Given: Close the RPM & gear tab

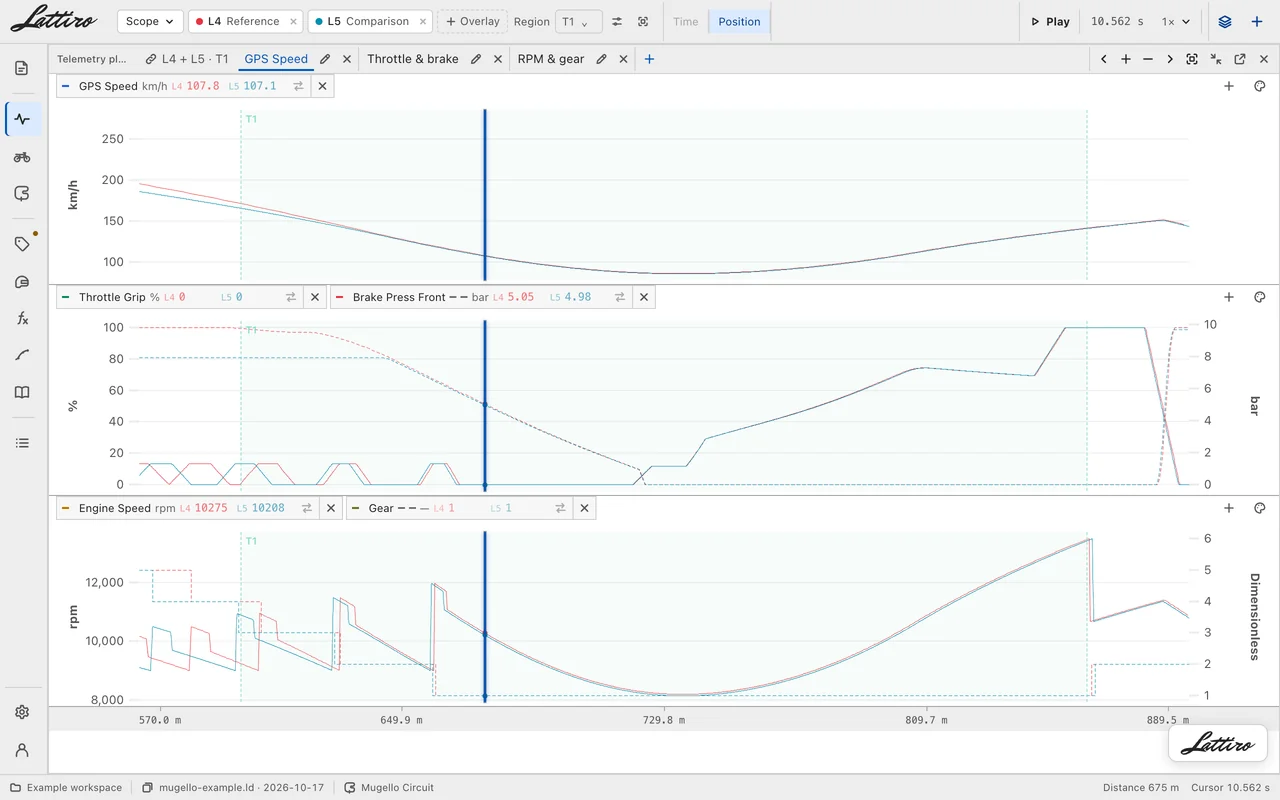Looking at the screenshot, I should [623, 59].
